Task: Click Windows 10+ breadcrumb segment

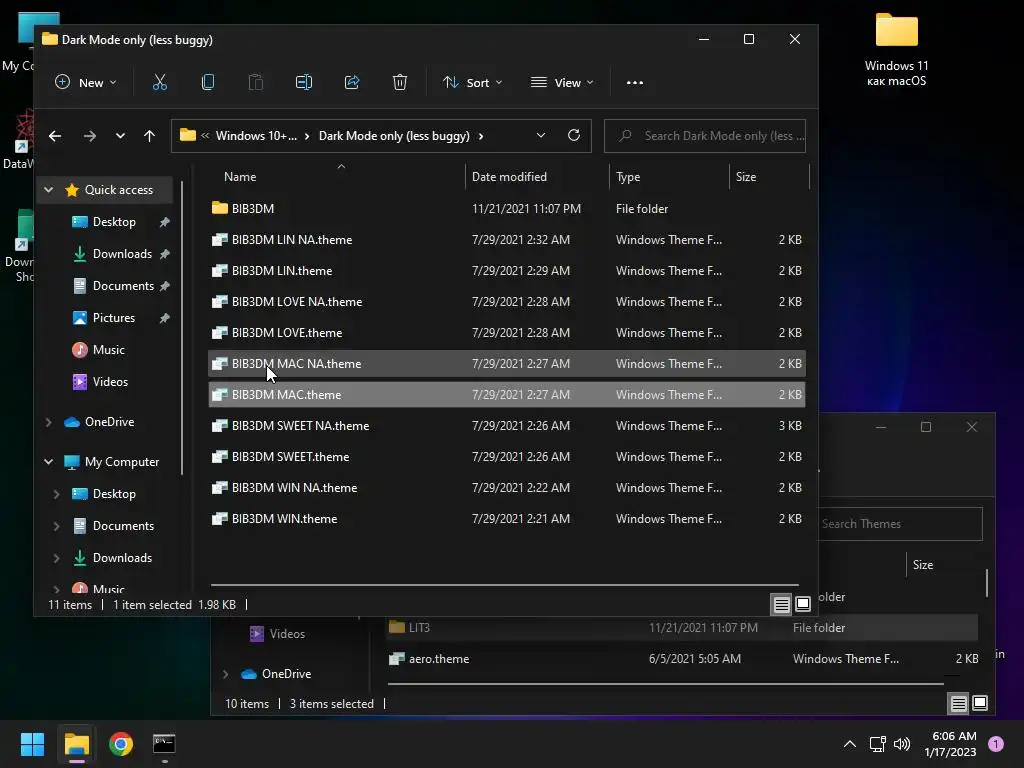Action: (x=256, y=136)
